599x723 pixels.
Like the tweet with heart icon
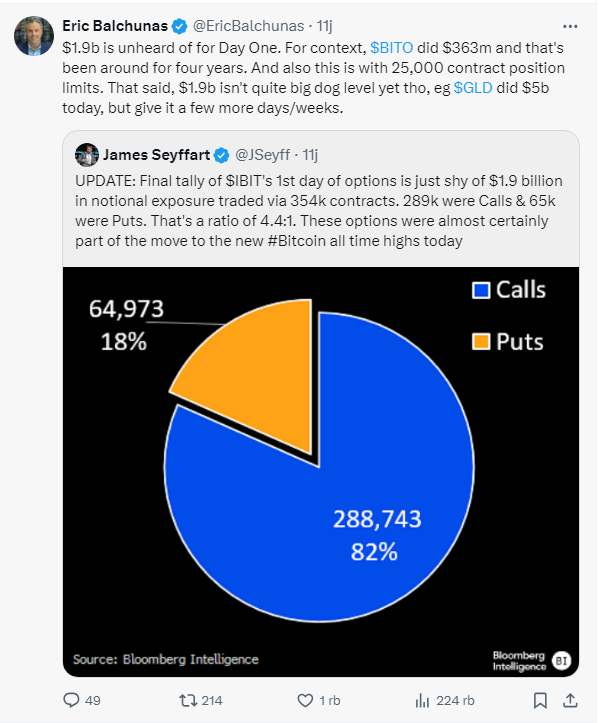point(305,700)
